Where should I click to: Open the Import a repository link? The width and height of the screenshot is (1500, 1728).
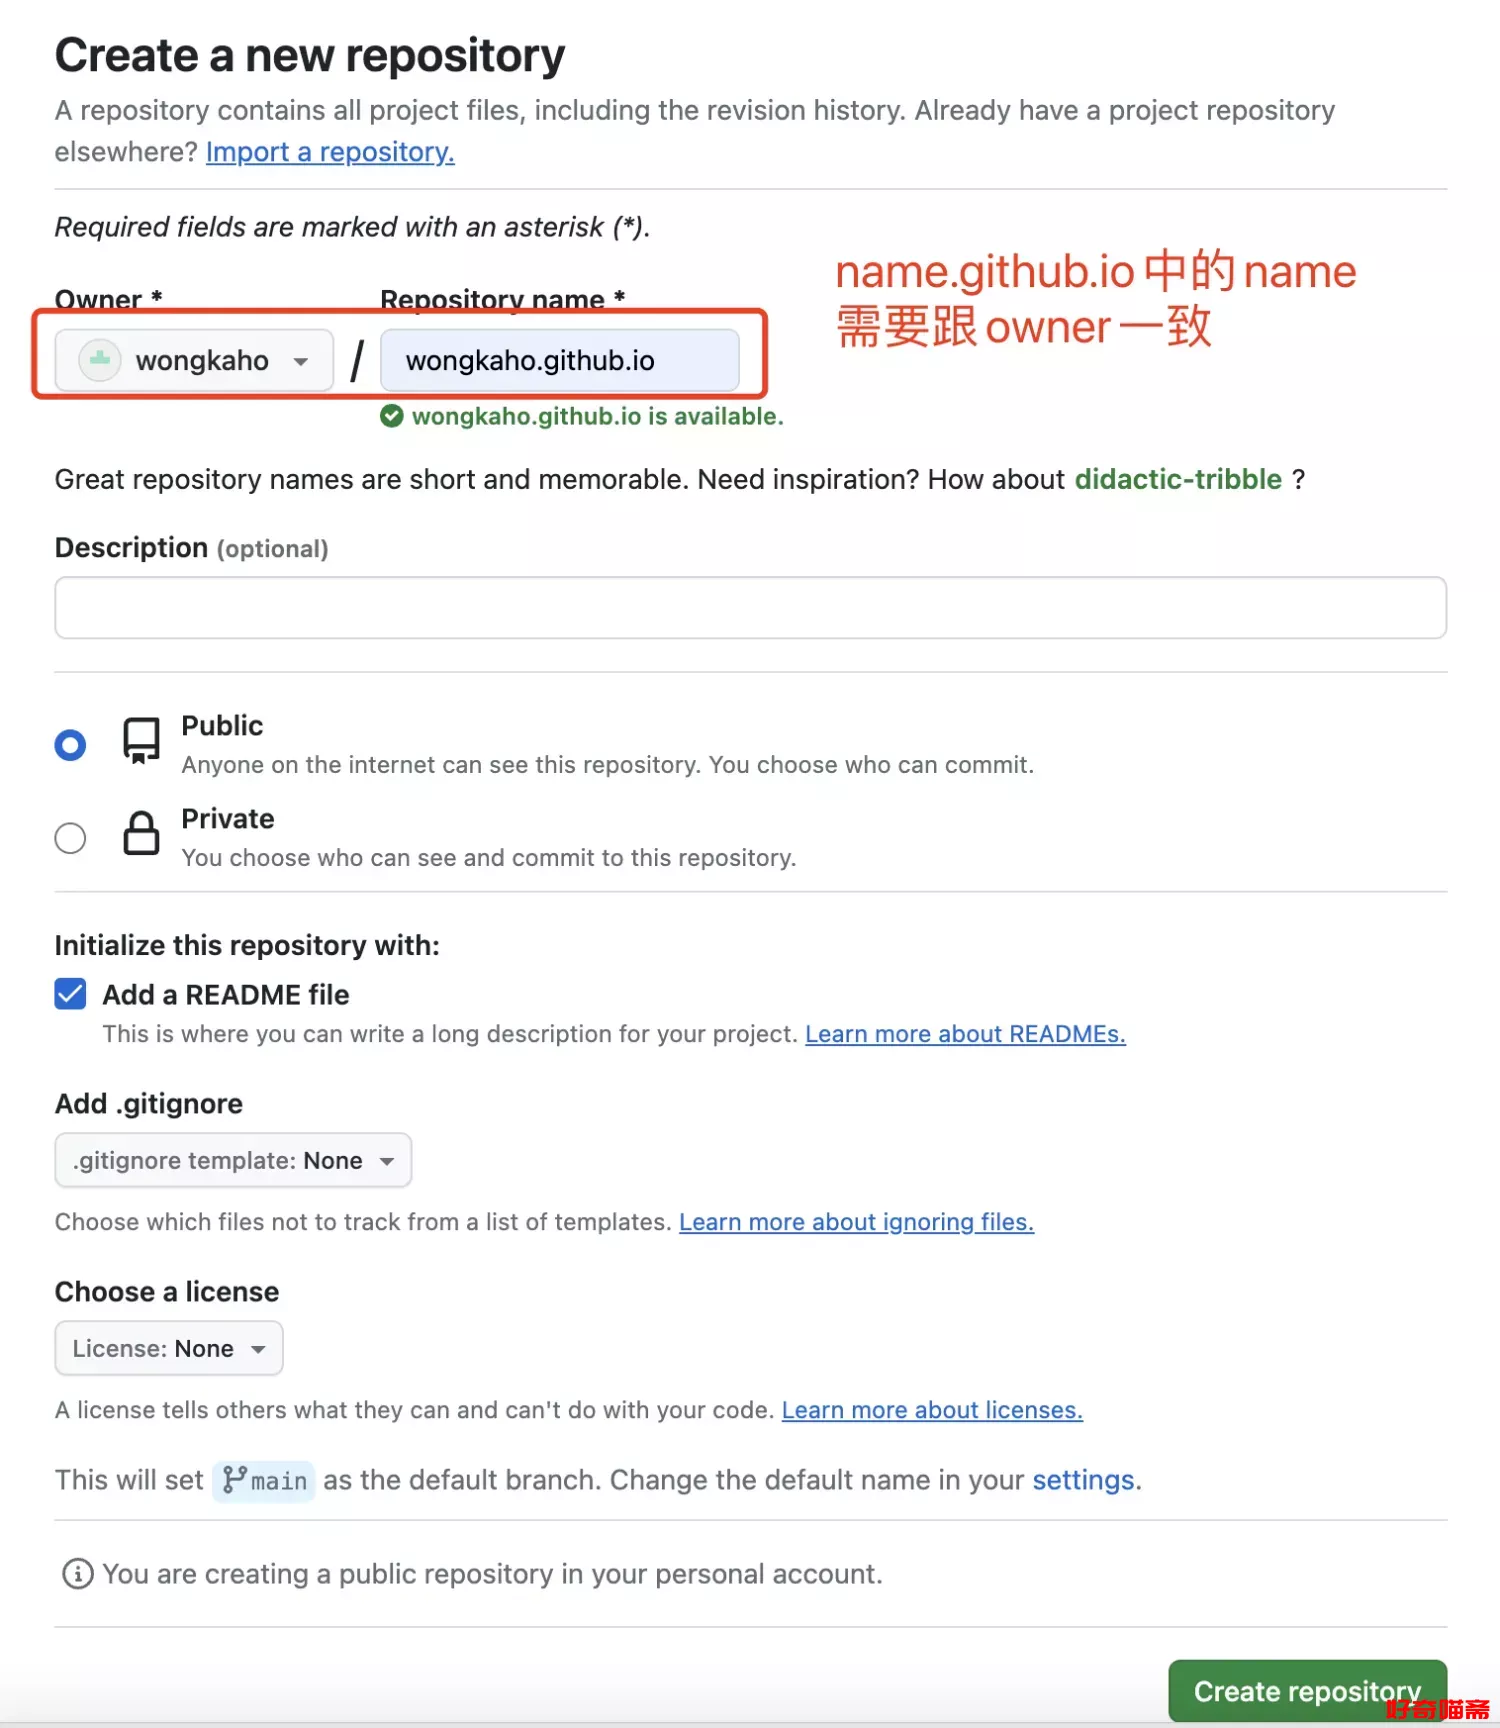tap(330, 152)
